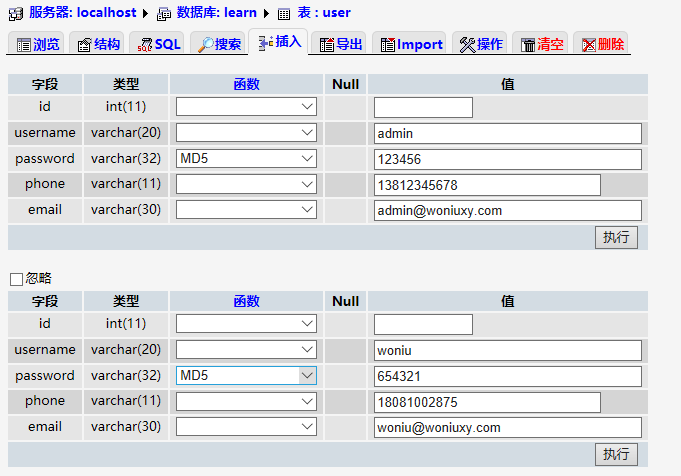681x476 pixels.
Task: Click the Structure (结构) tab icon
Action: (x=85, y=45)
